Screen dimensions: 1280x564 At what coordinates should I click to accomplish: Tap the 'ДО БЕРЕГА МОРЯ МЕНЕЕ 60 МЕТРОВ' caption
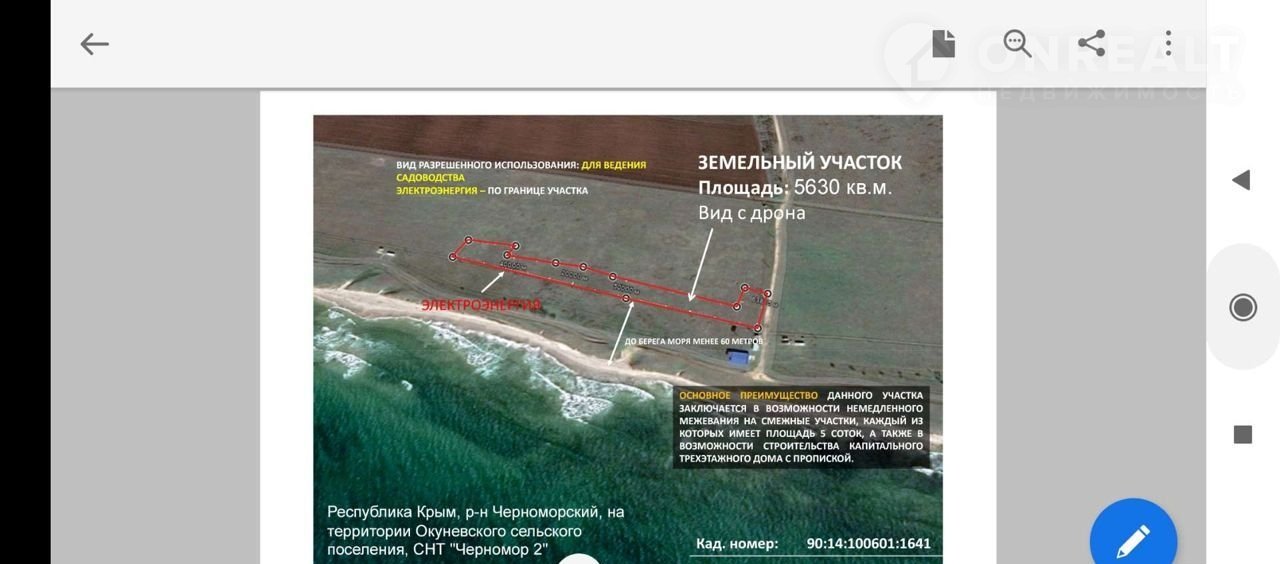click(693, 342)
